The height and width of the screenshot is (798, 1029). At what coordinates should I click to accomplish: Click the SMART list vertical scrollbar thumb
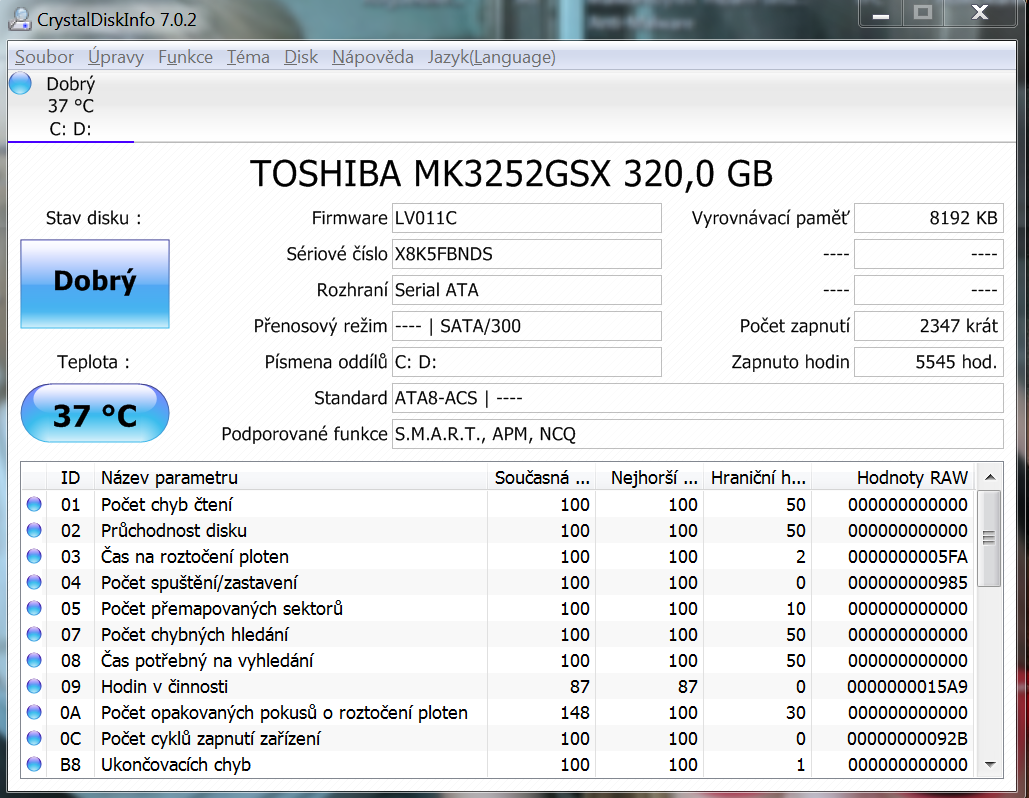989,538
